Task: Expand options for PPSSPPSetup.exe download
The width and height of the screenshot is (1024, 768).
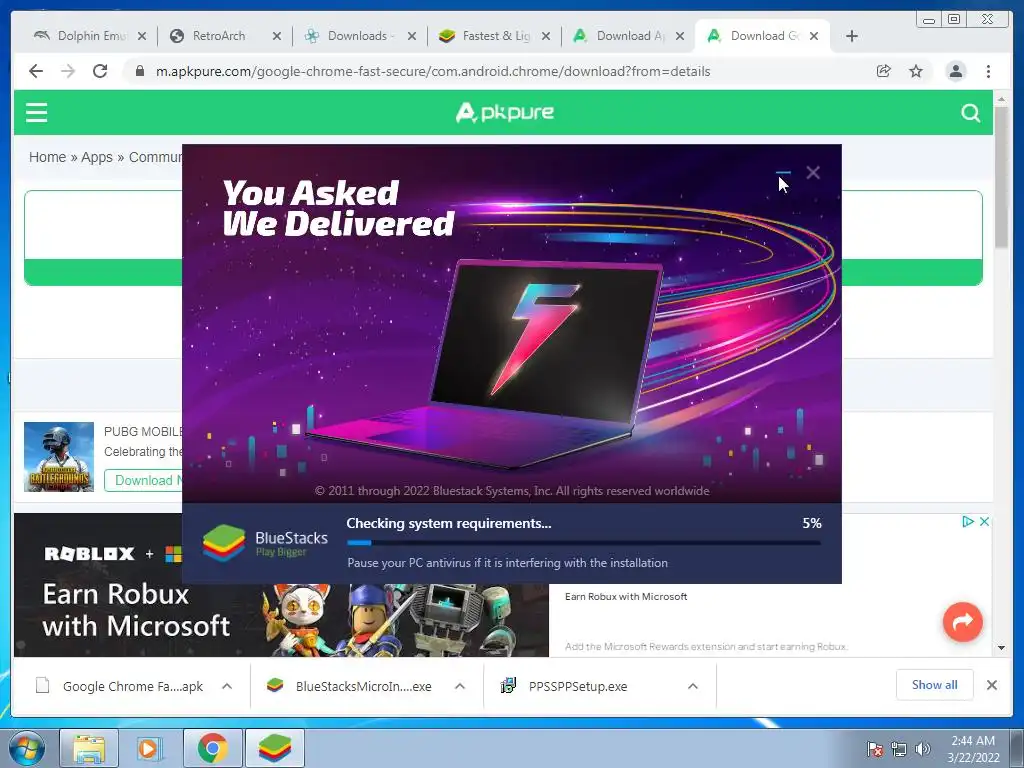Action: (x=693, y=686)
